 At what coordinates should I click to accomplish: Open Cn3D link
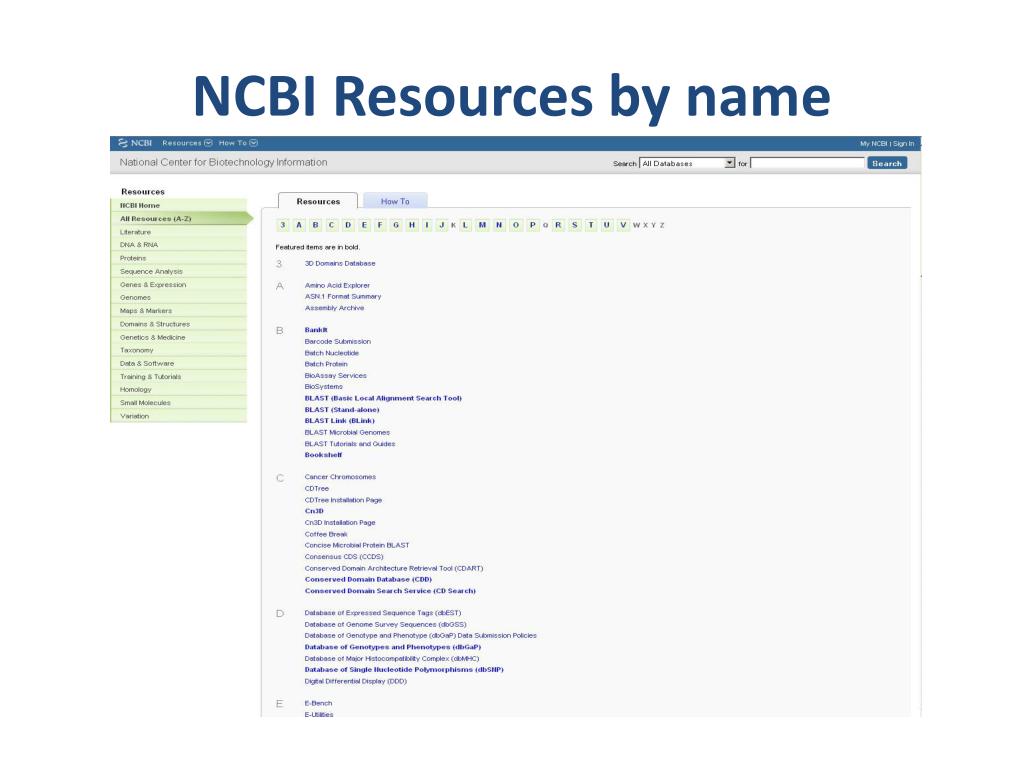pos(314,511)
